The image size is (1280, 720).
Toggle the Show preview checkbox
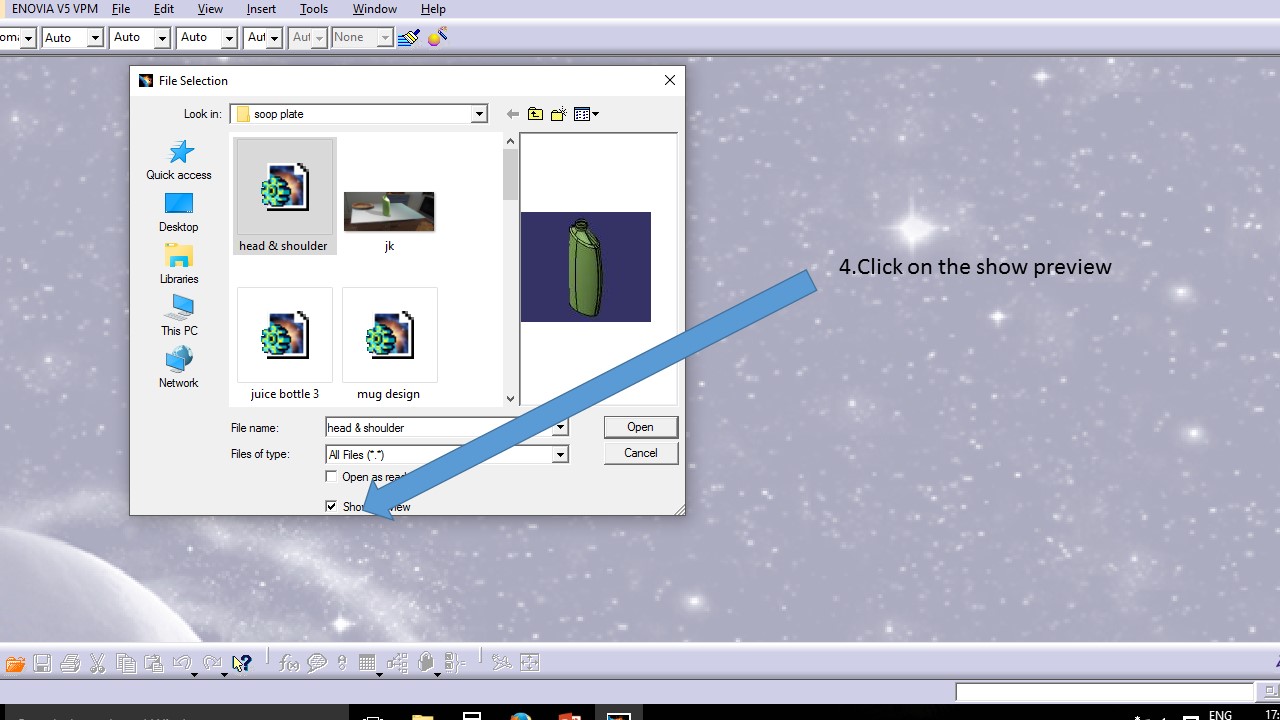coord(331,507)
